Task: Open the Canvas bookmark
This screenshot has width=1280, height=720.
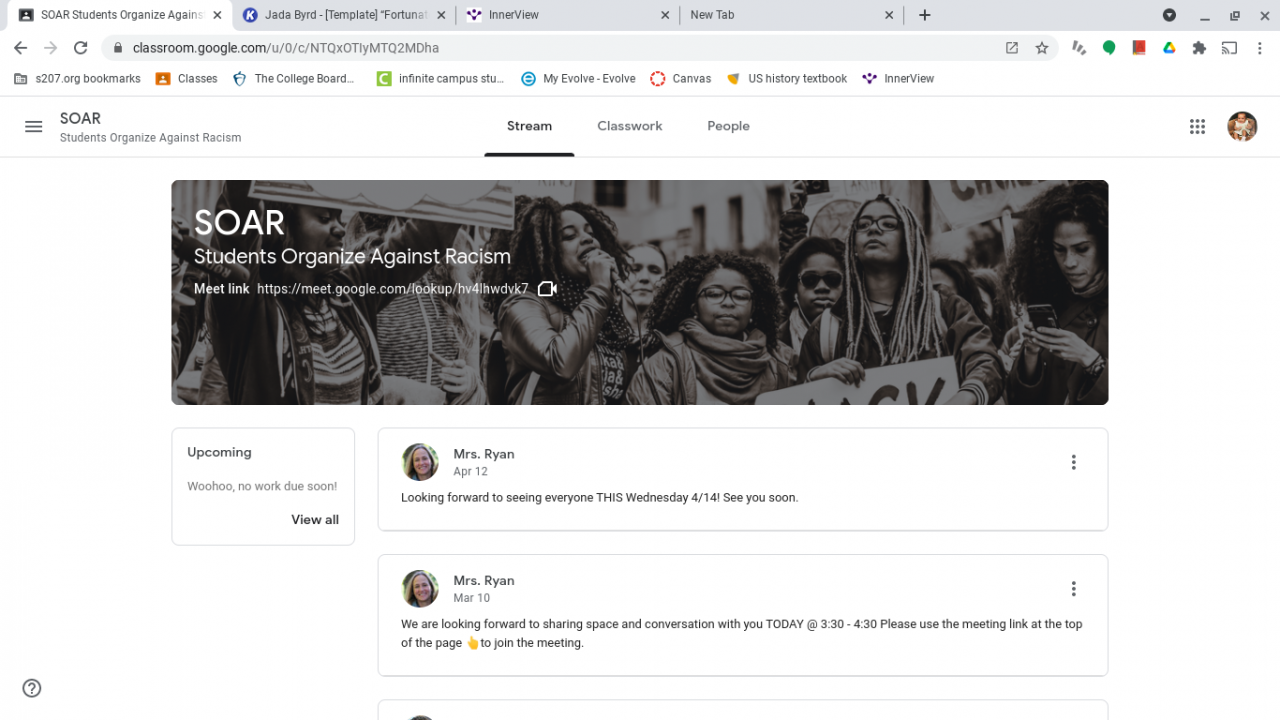Action: tap(681, 79)
